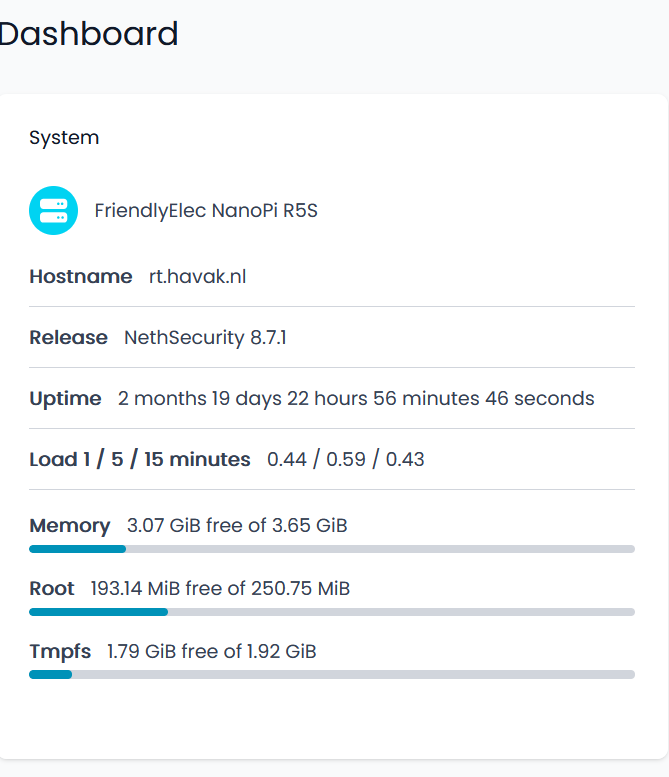
Task: Click the Root label
Action: (52, 588)
